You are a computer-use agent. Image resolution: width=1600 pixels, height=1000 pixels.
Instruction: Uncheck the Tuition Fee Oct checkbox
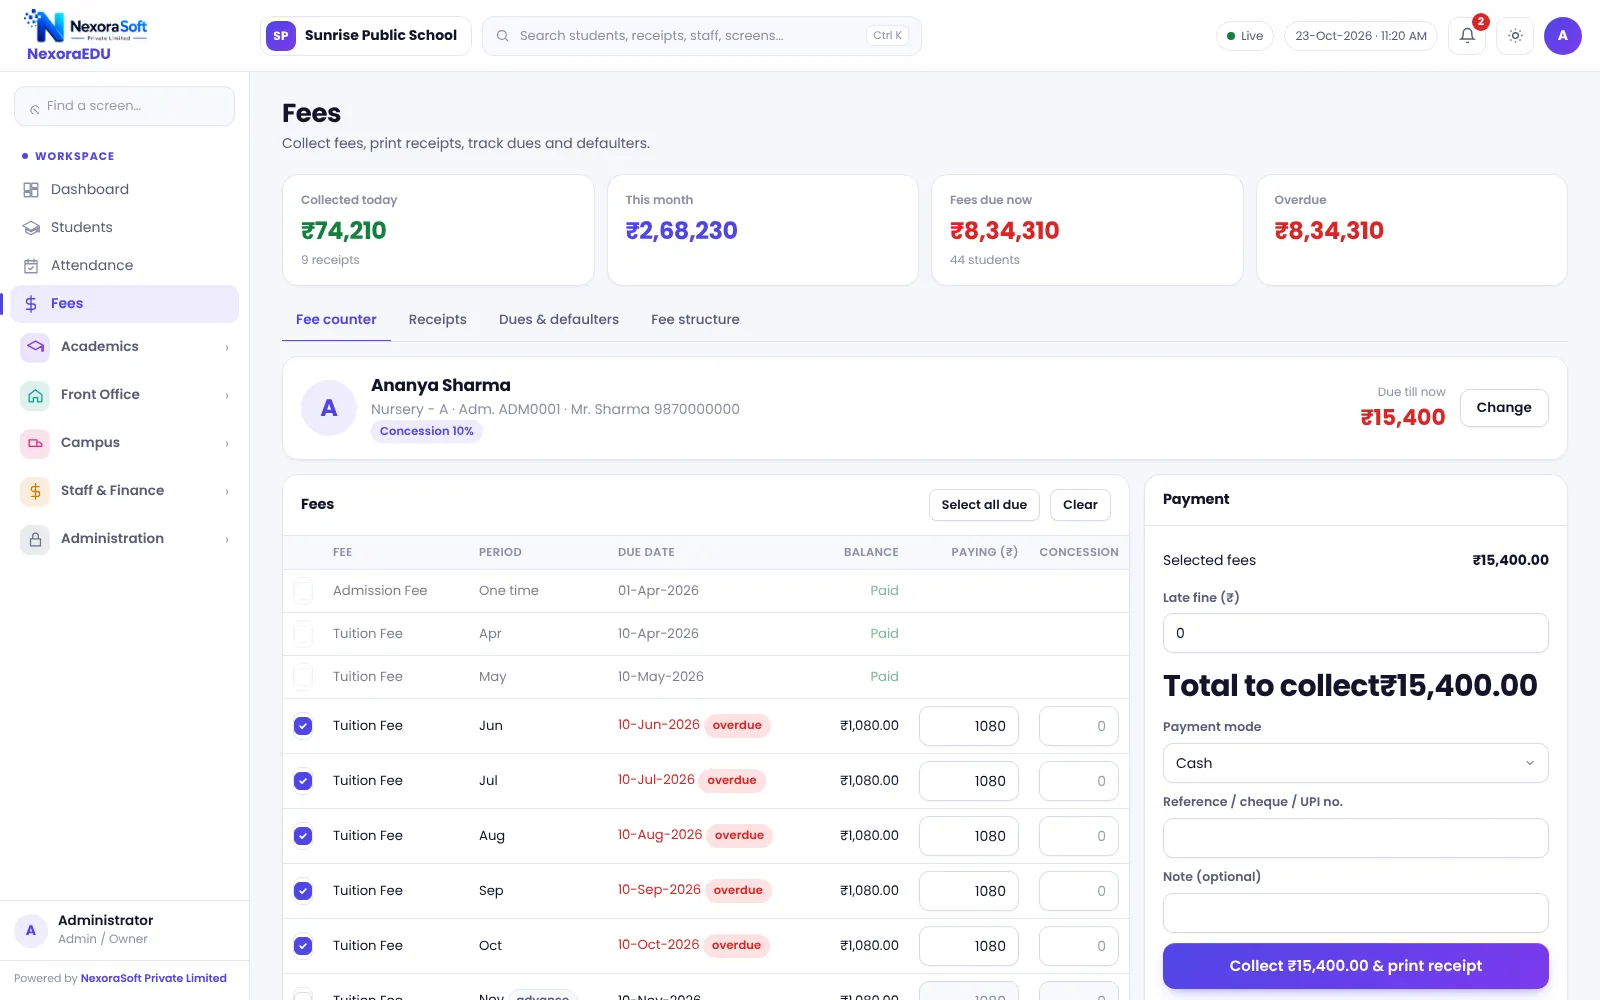pos(303,946)
